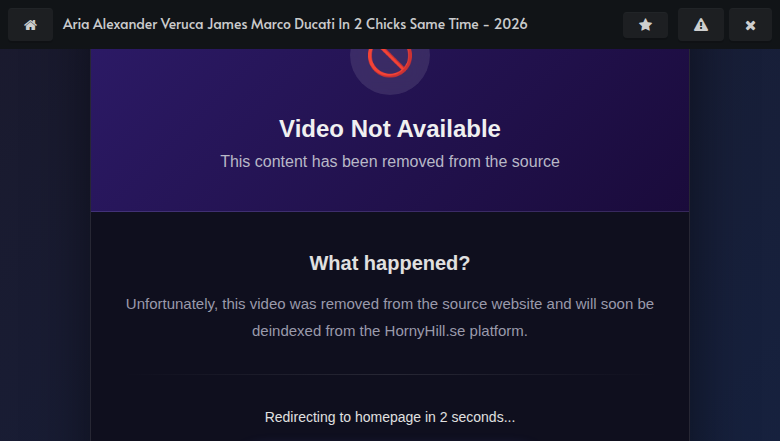Click the HornyHill.se platform name in the text
This screenshot has width=780, height=441.
pyautogui.click(x=425, y=331)
